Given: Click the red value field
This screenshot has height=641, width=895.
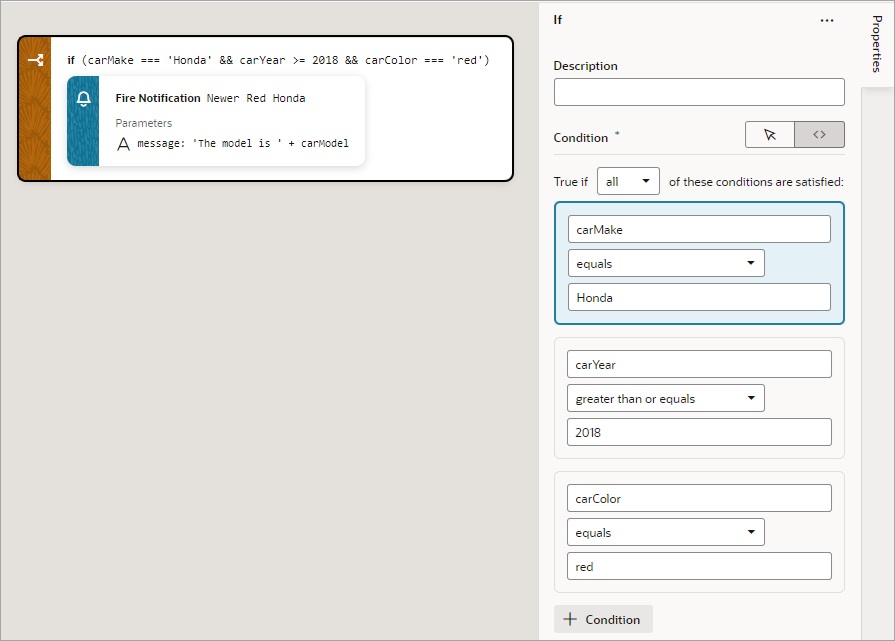Looking at the screenshot, I should pyautogui.click(x=699, y=566).
